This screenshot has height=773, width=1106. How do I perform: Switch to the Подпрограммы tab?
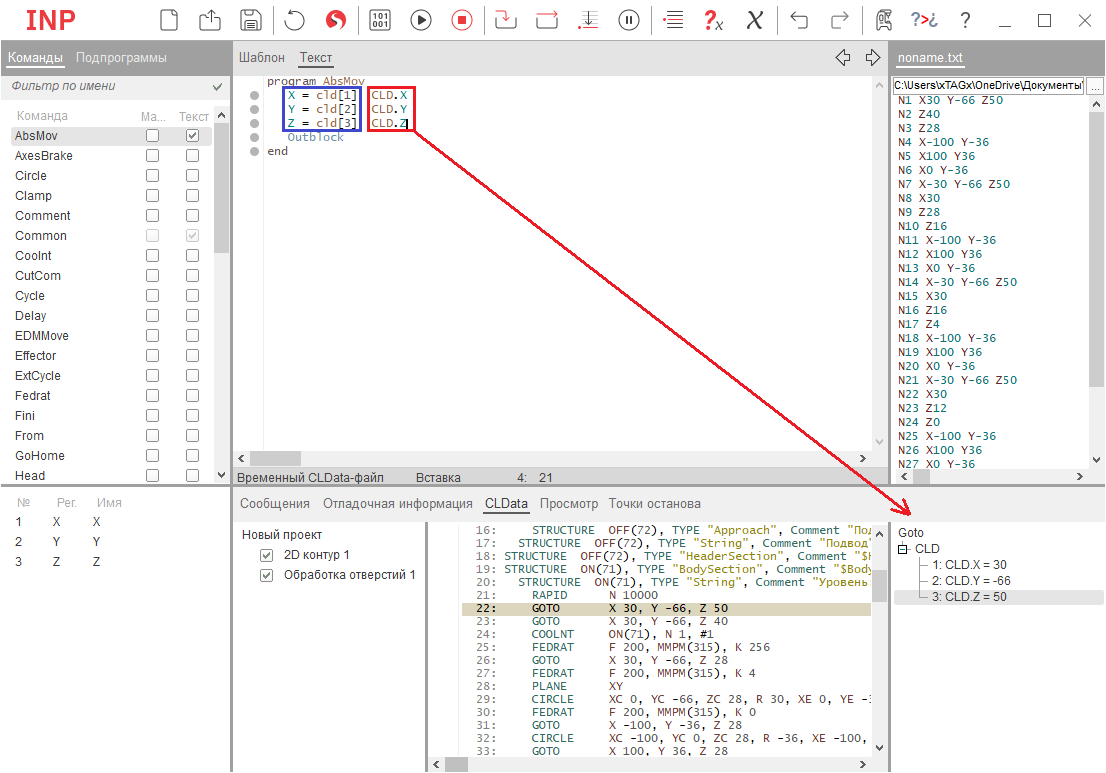[x=121, y=58]
